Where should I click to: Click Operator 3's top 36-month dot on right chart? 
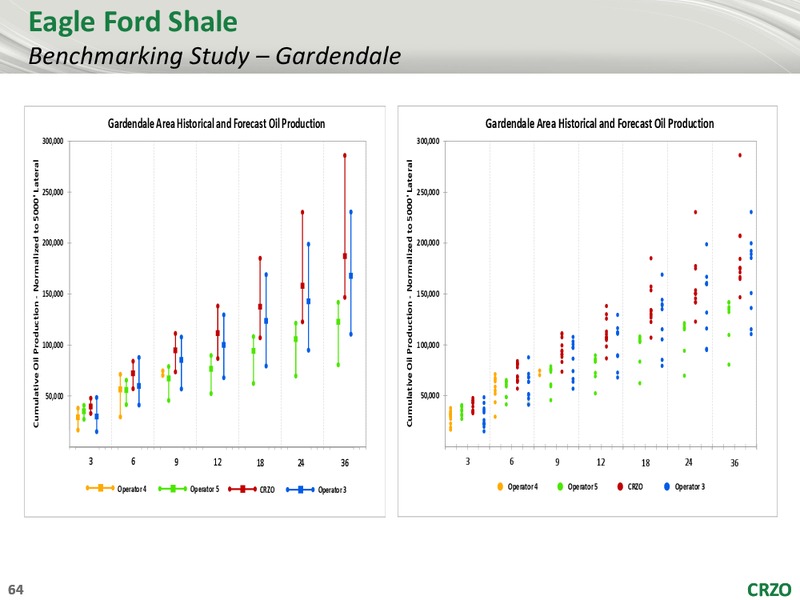point(751,212)
